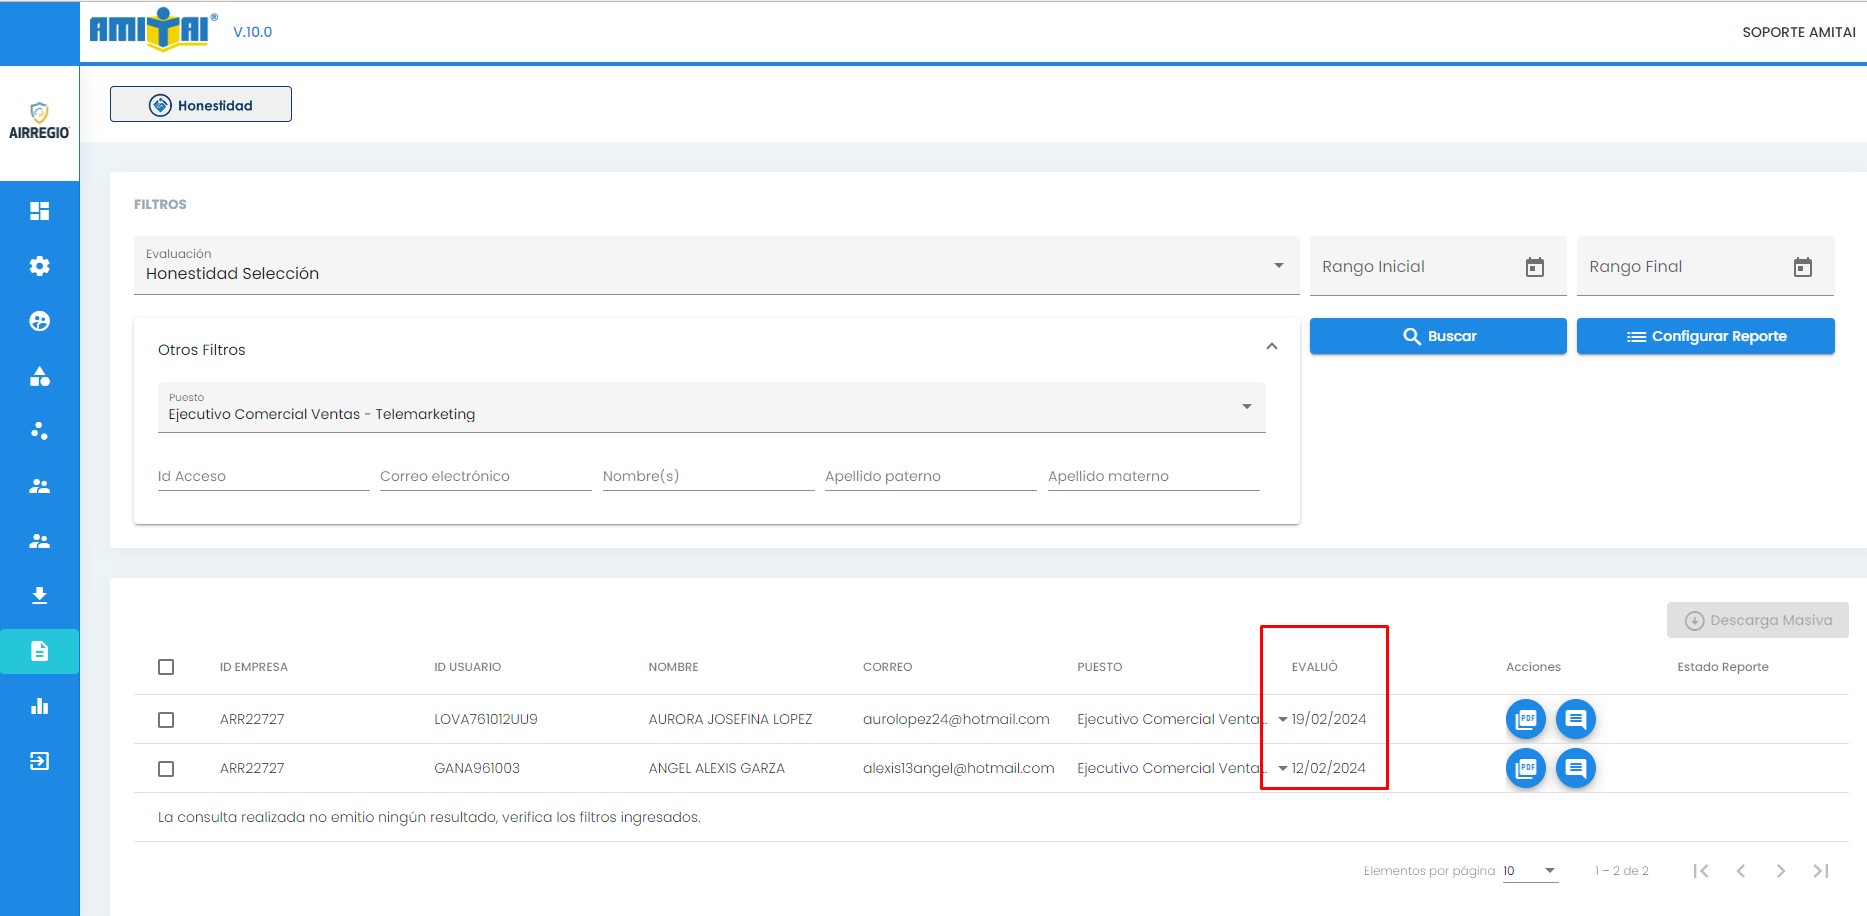The image size is (1867, 916).
Task: Collapse the Otros Filtros panel
Action: pos(1271,347)
